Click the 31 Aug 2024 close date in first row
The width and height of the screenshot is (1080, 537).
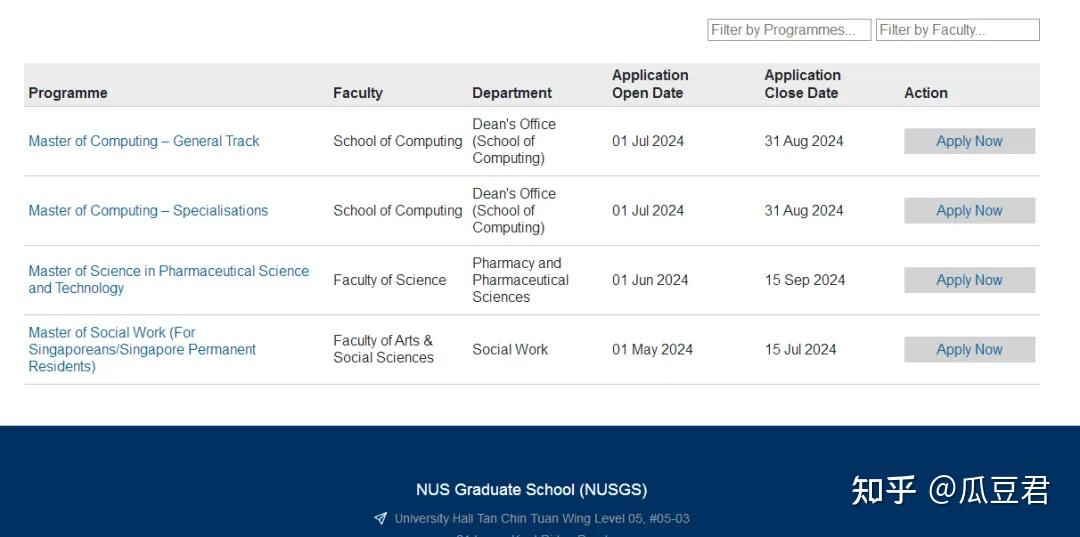point(804,141)
